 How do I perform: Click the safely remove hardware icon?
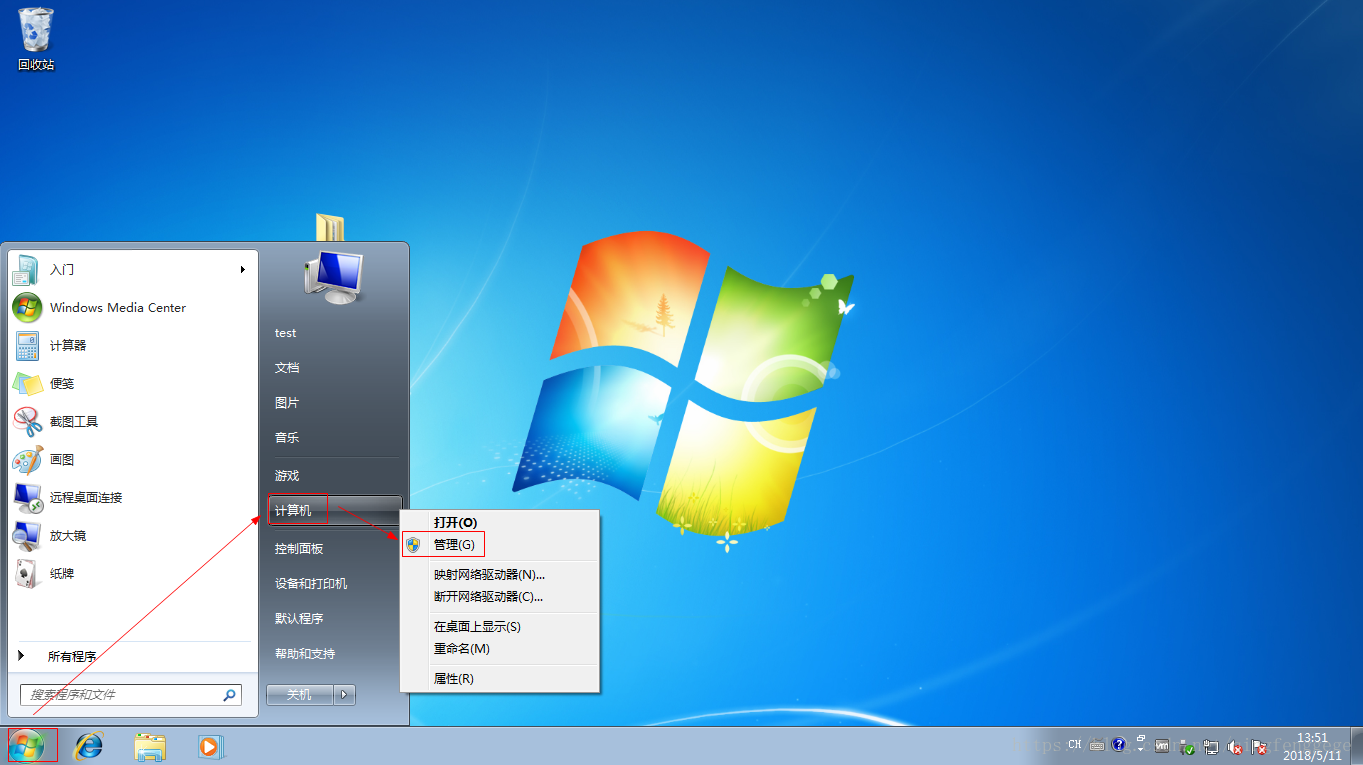[x=1186, y=746]
